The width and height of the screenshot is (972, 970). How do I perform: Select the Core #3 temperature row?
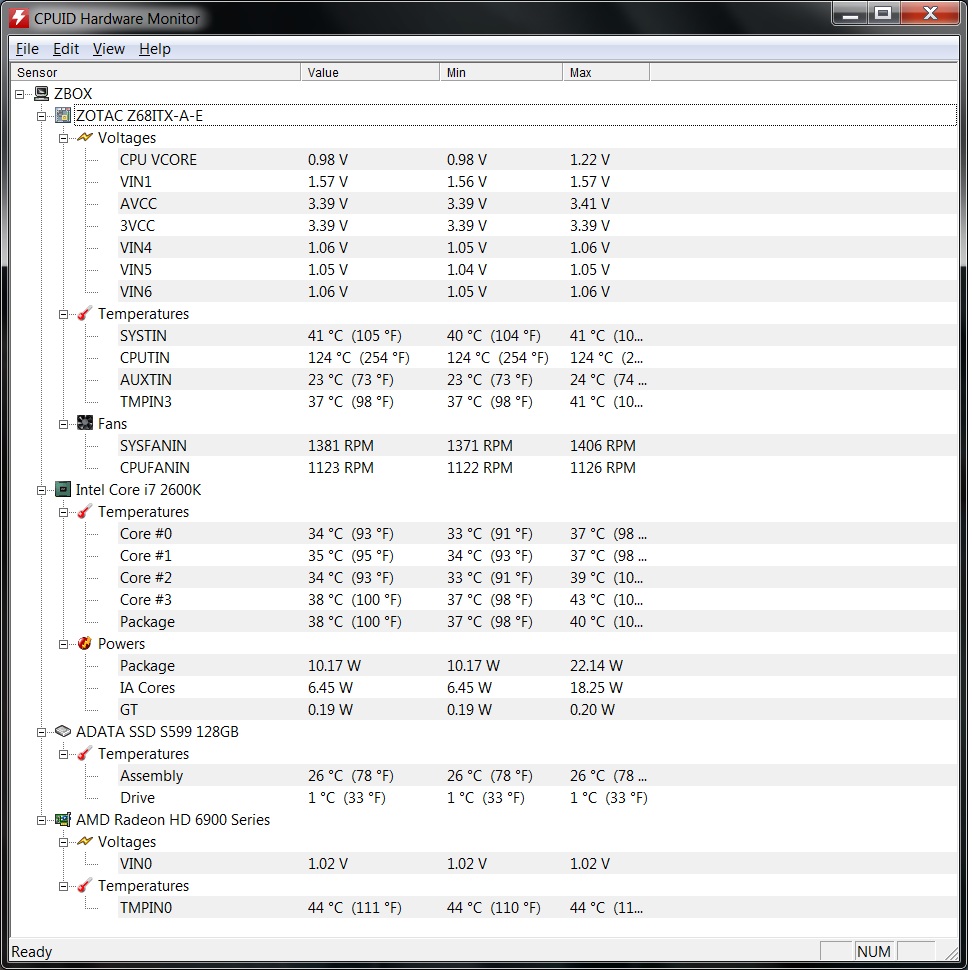click(537, 599)
